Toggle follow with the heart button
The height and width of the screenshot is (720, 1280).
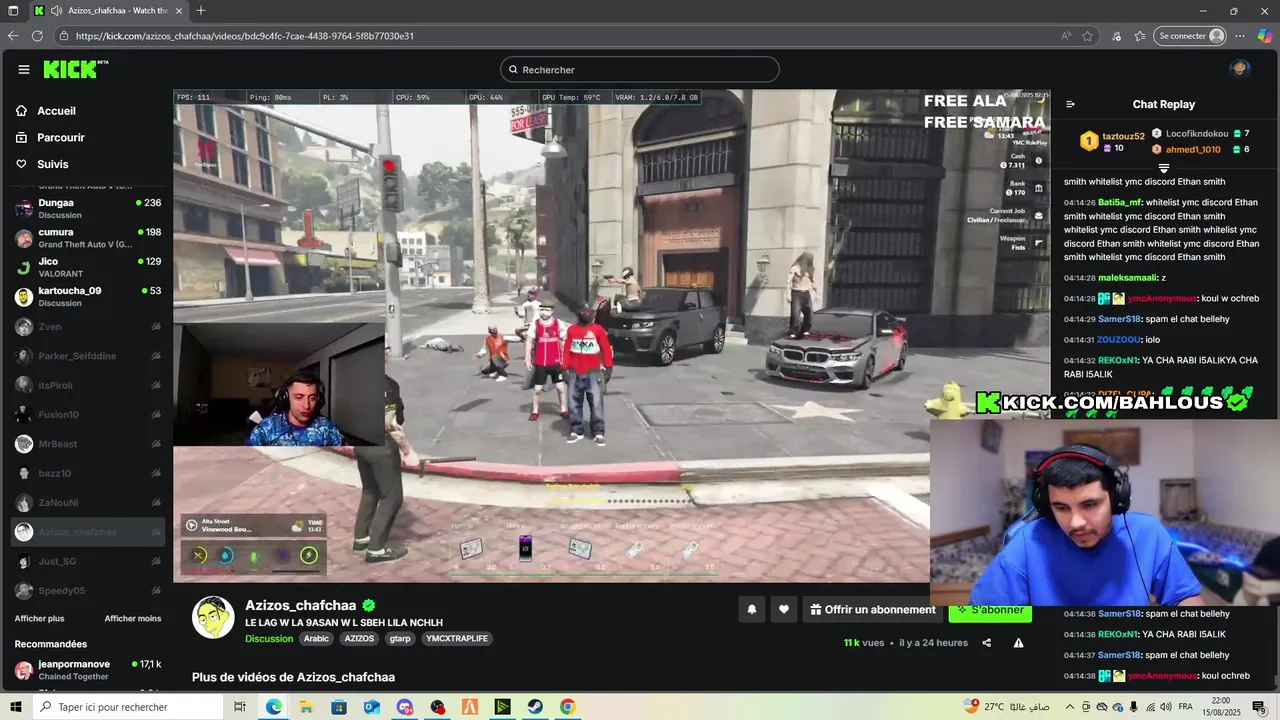[x=784, y=610]
